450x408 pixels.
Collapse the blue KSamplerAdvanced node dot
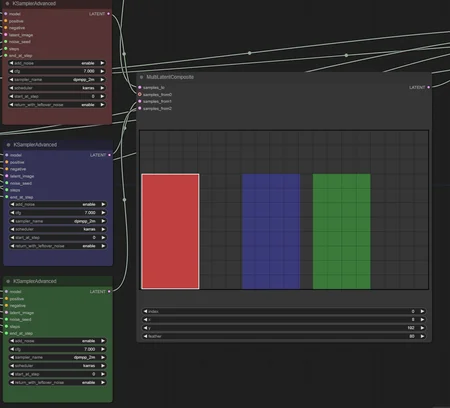pos(8,145)
